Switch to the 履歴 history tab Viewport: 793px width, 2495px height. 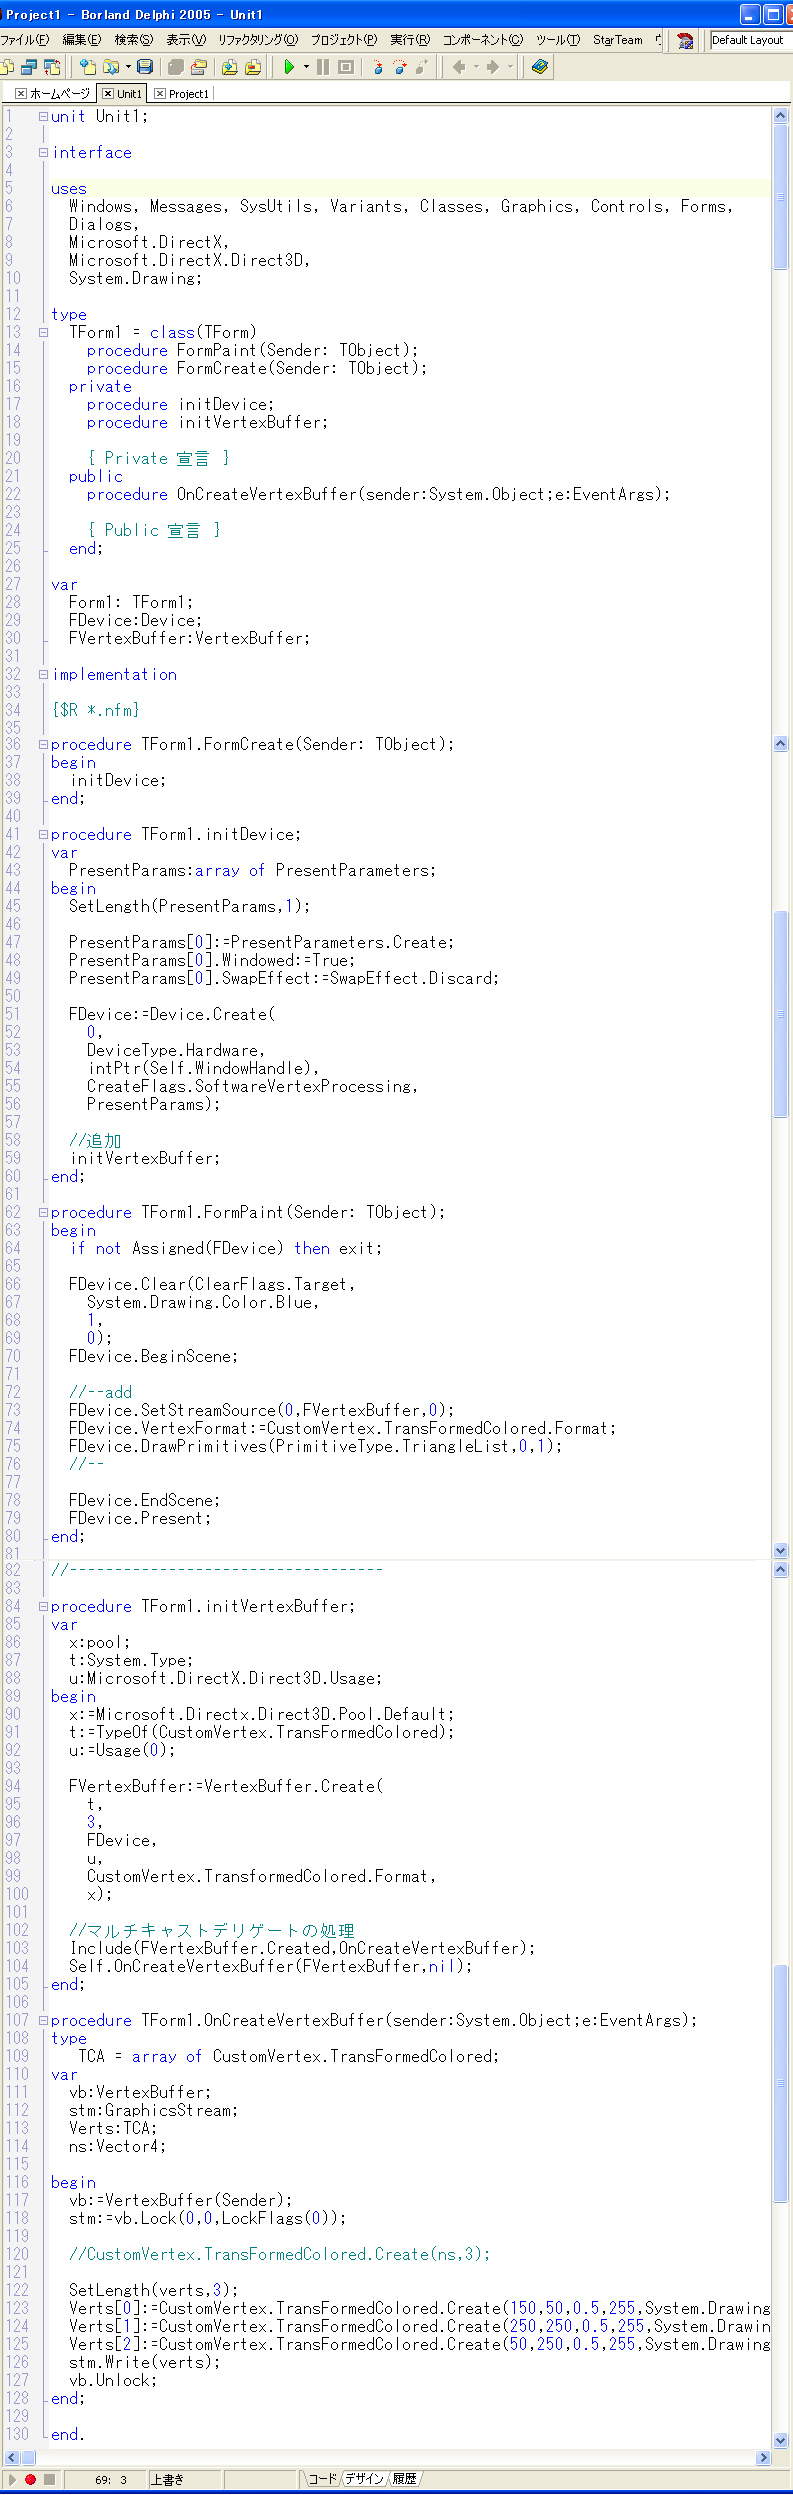(404, 2478)
